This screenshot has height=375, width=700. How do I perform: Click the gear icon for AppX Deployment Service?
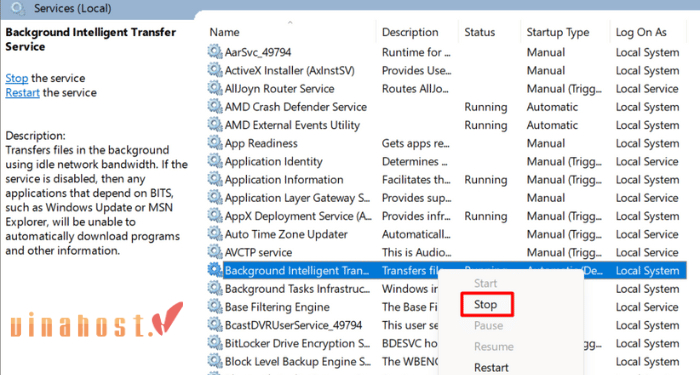point(215,216)
